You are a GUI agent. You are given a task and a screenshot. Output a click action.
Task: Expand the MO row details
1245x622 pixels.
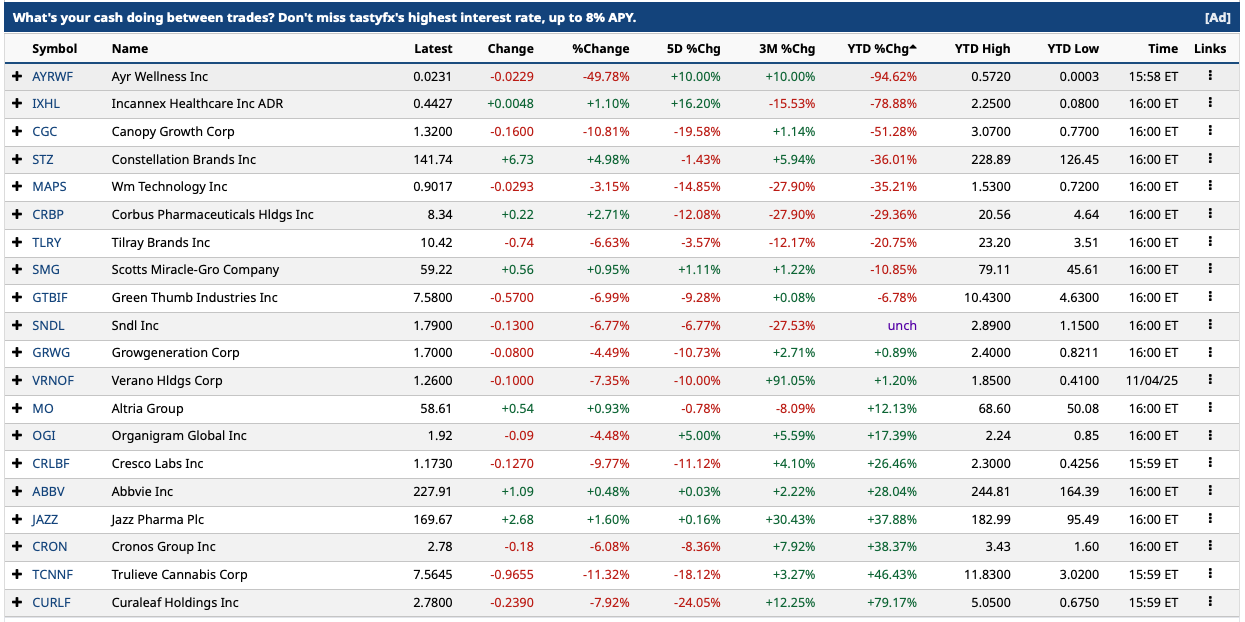coord(17,408)
